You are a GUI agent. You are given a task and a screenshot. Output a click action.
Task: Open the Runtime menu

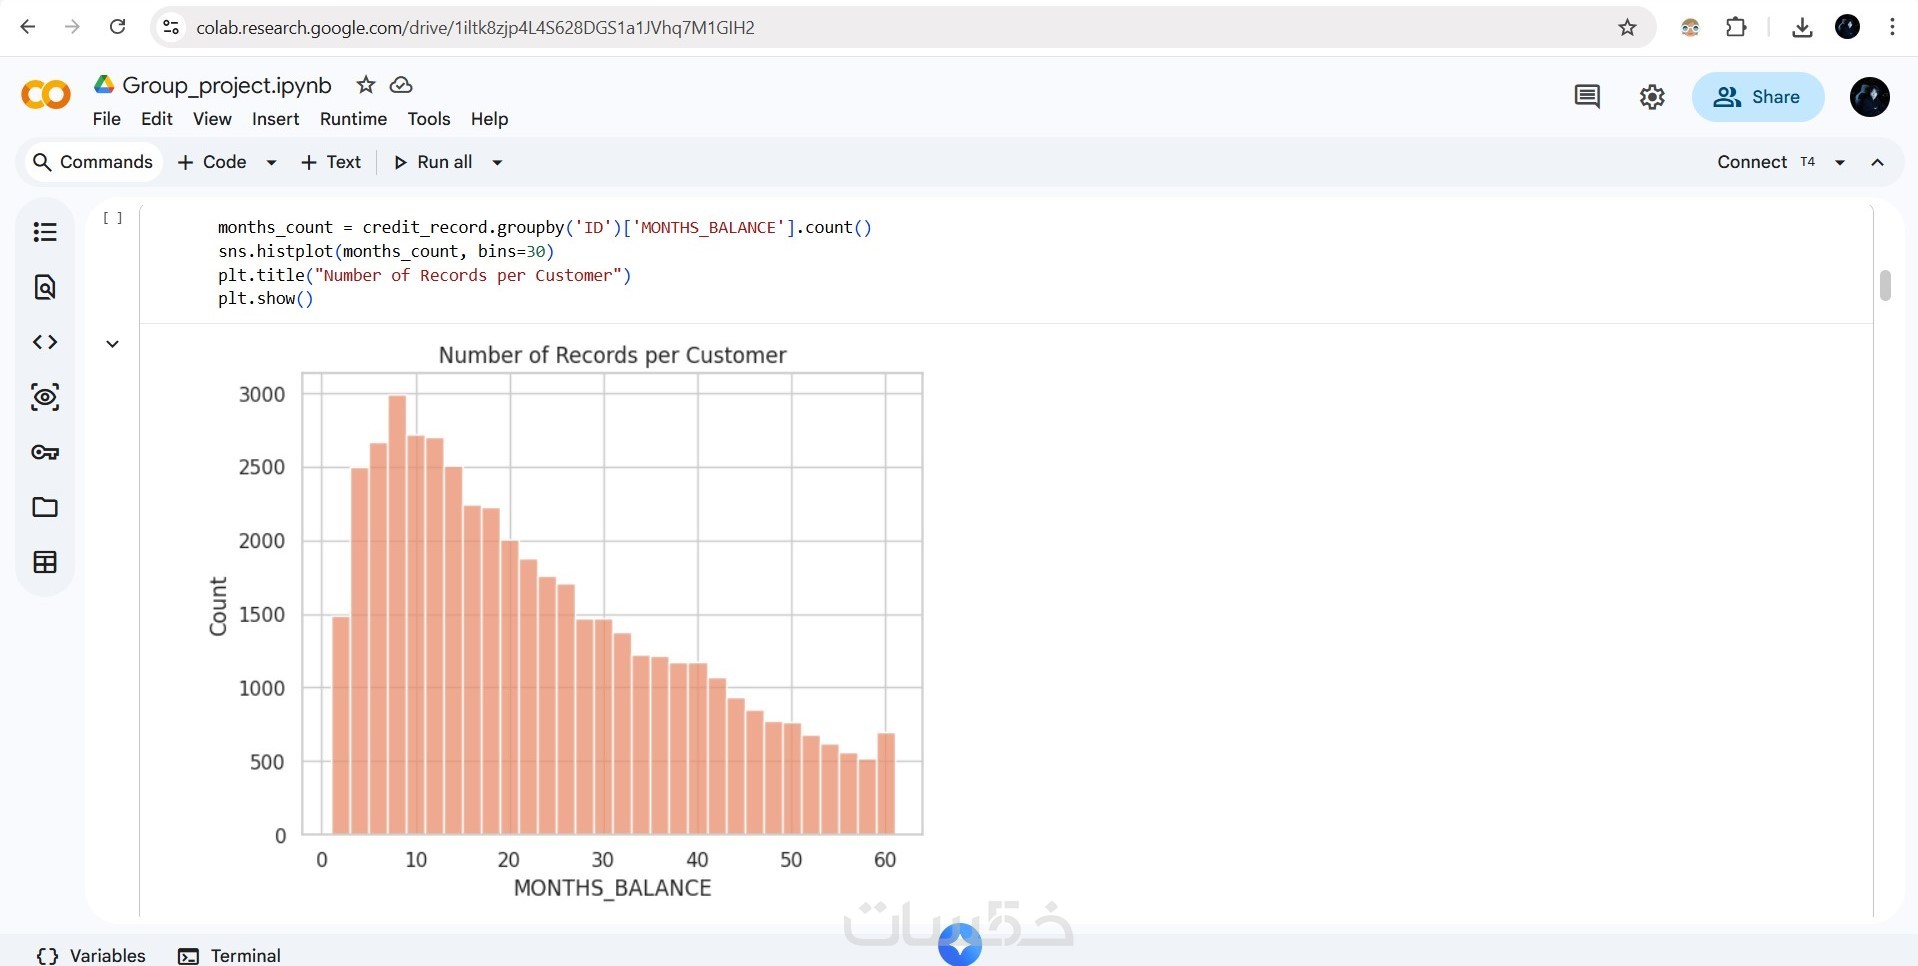coord(353,119)
